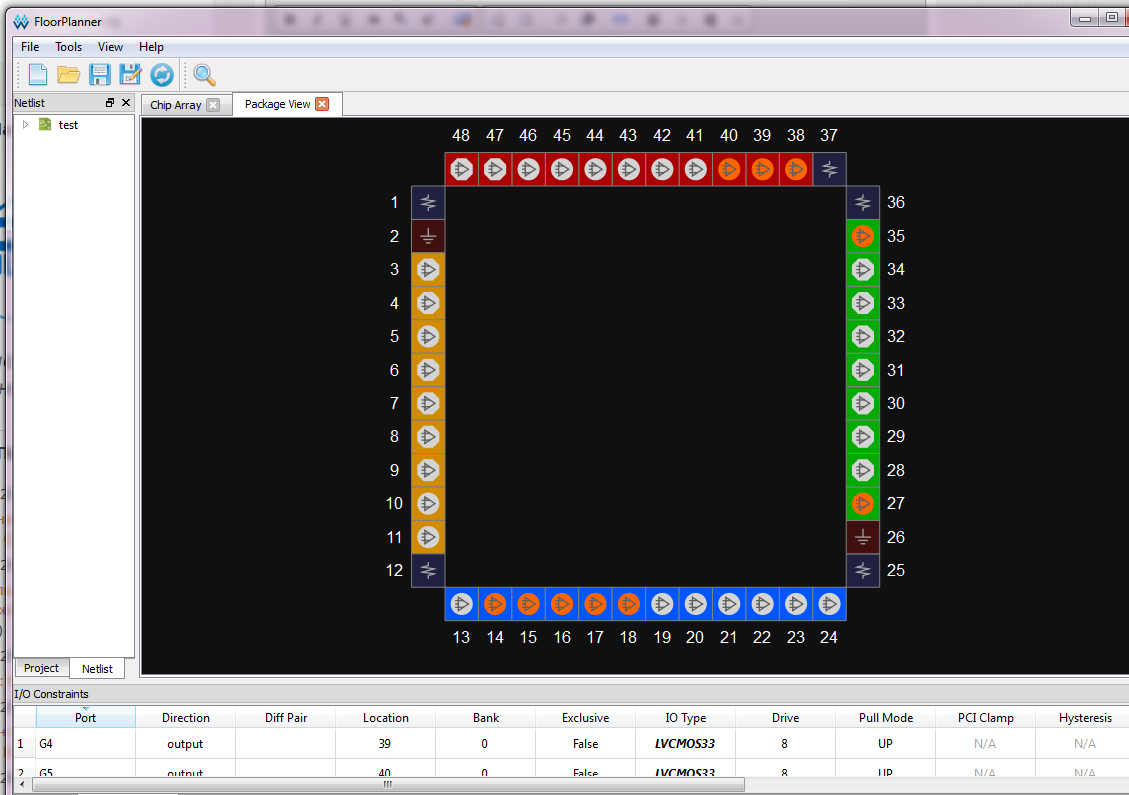
Task: Click the magnifier search toolbar icon
Action: click(x=204, y=74)
